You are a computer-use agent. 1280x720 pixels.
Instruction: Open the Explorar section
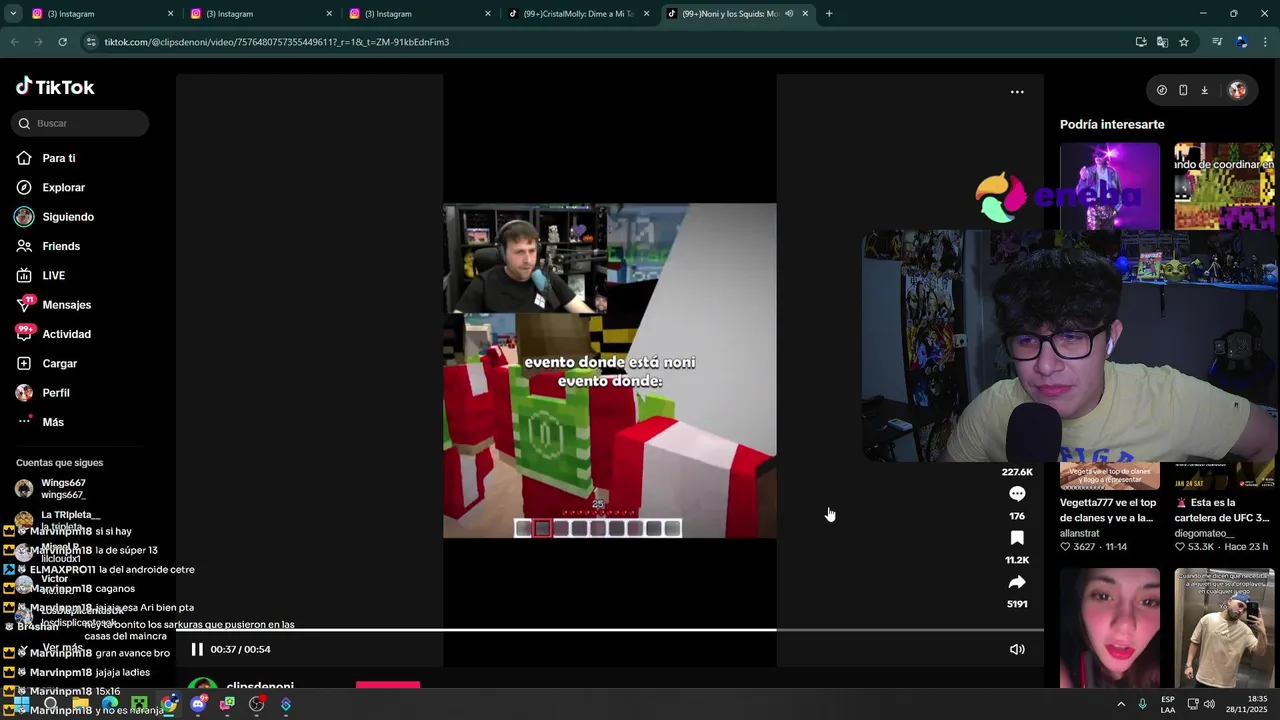[x=63, y=187]
